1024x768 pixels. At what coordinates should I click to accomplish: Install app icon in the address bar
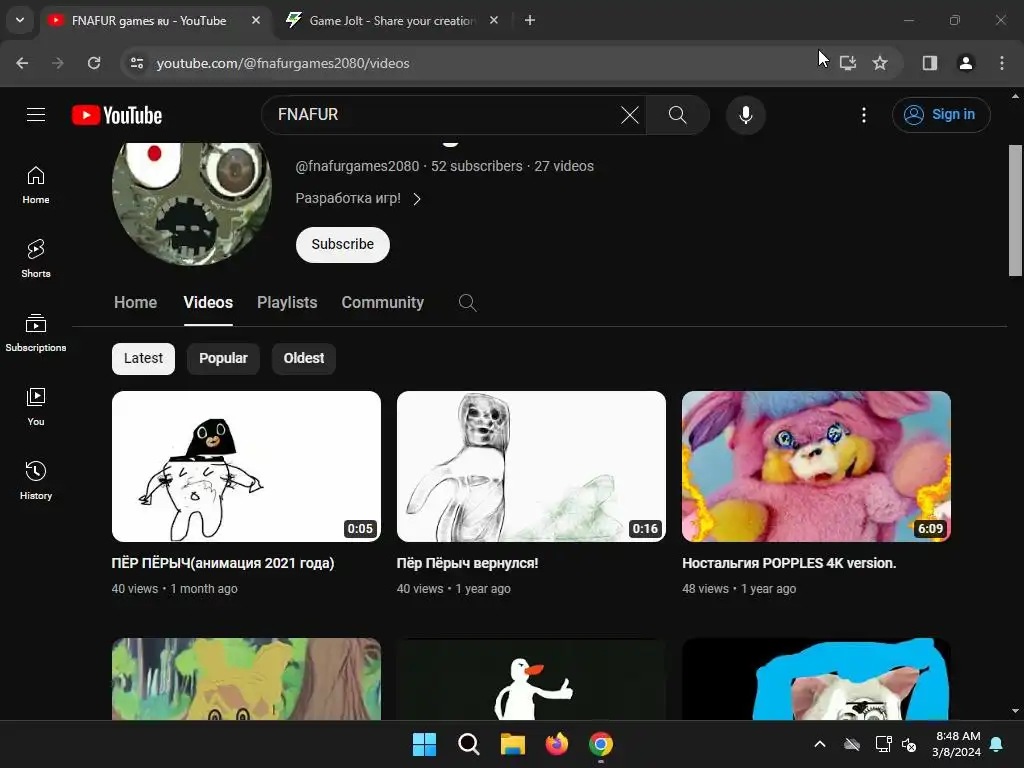click(848, 63)
